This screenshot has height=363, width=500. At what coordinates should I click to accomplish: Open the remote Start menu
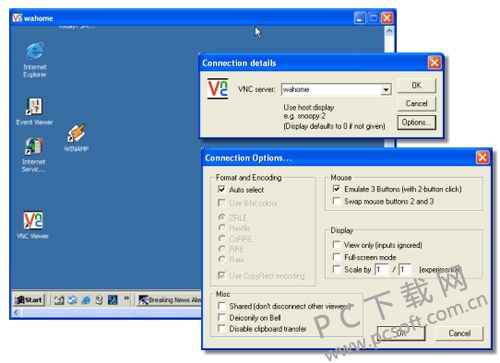click(29, 300)
